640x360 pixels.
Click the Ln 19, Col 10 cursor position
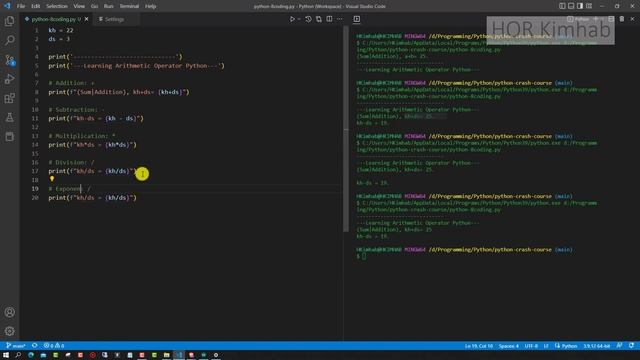[x=479, y=346]
